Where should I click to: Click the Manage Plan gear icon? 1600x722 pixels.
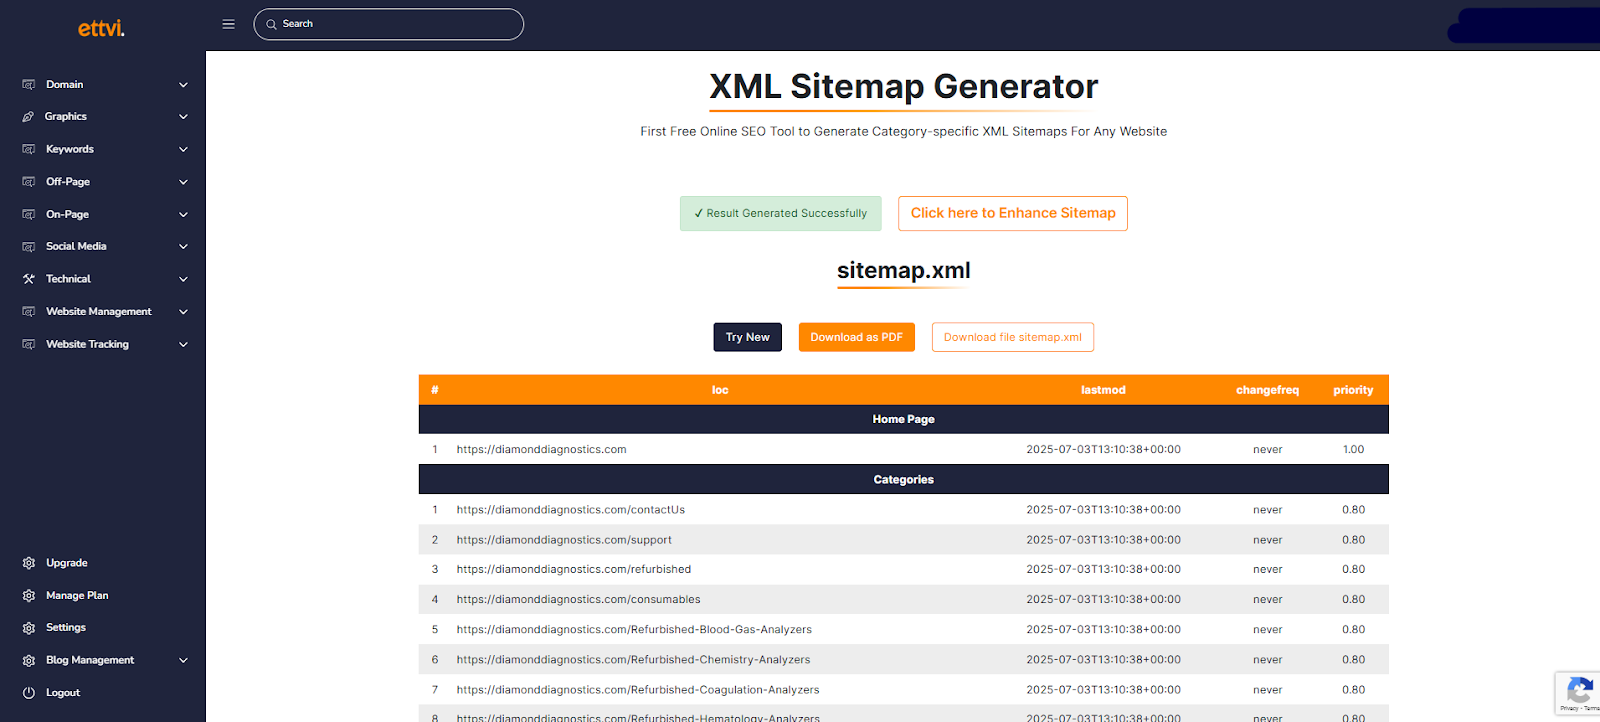[x=29, y=595]
